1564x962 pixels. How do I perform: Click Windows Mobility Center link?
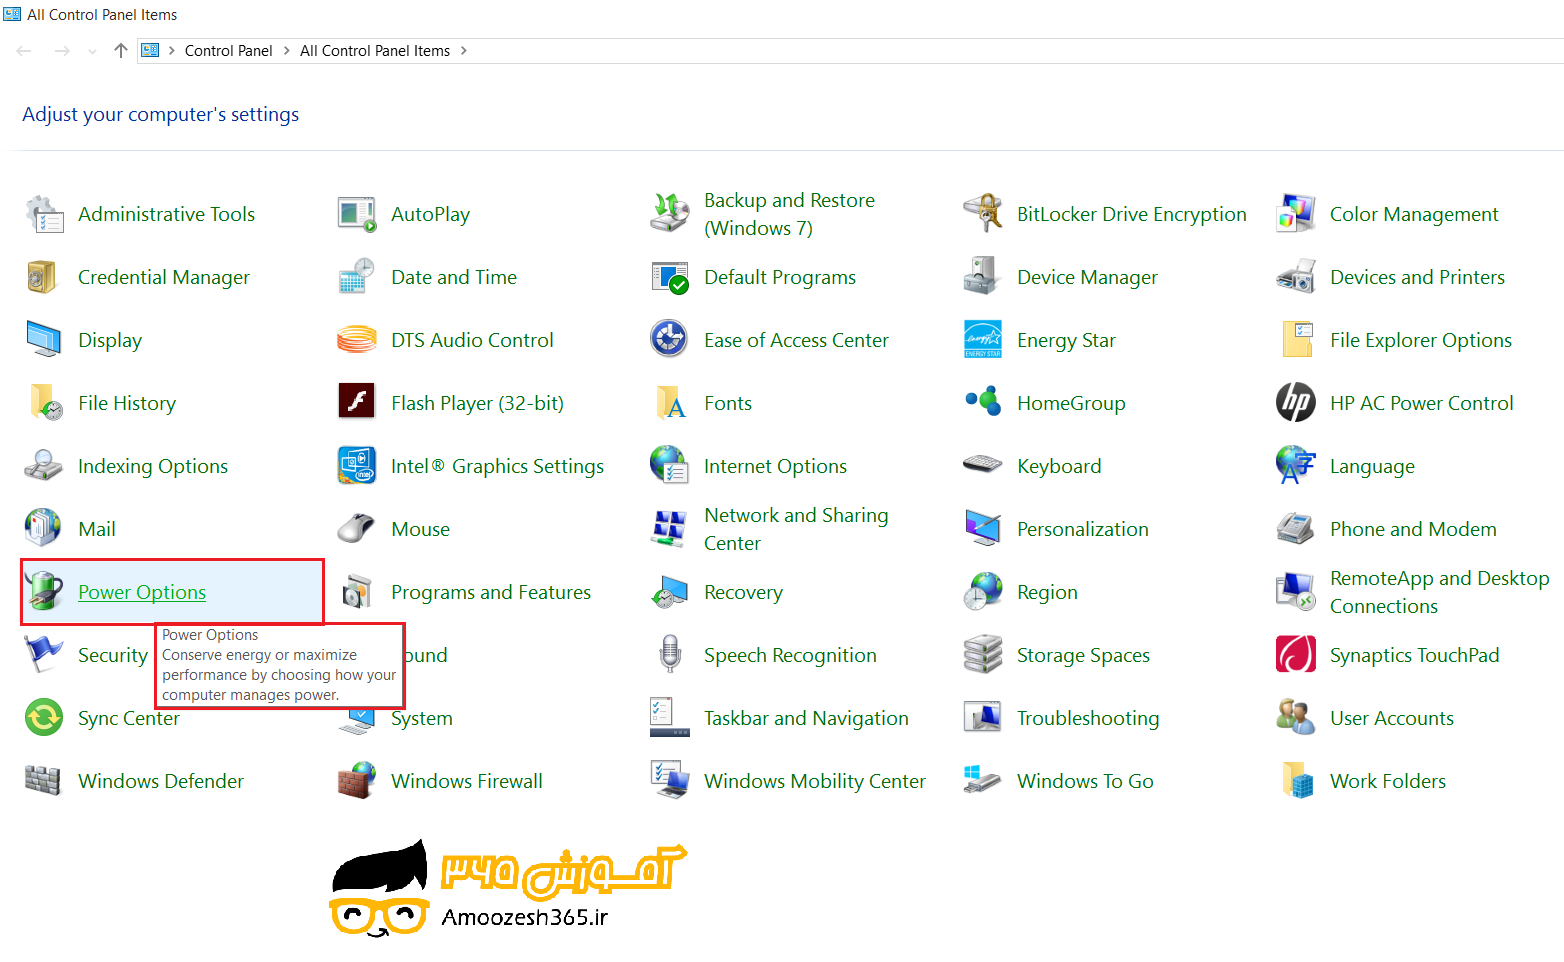pyautogui.click(x=815, y=781)
